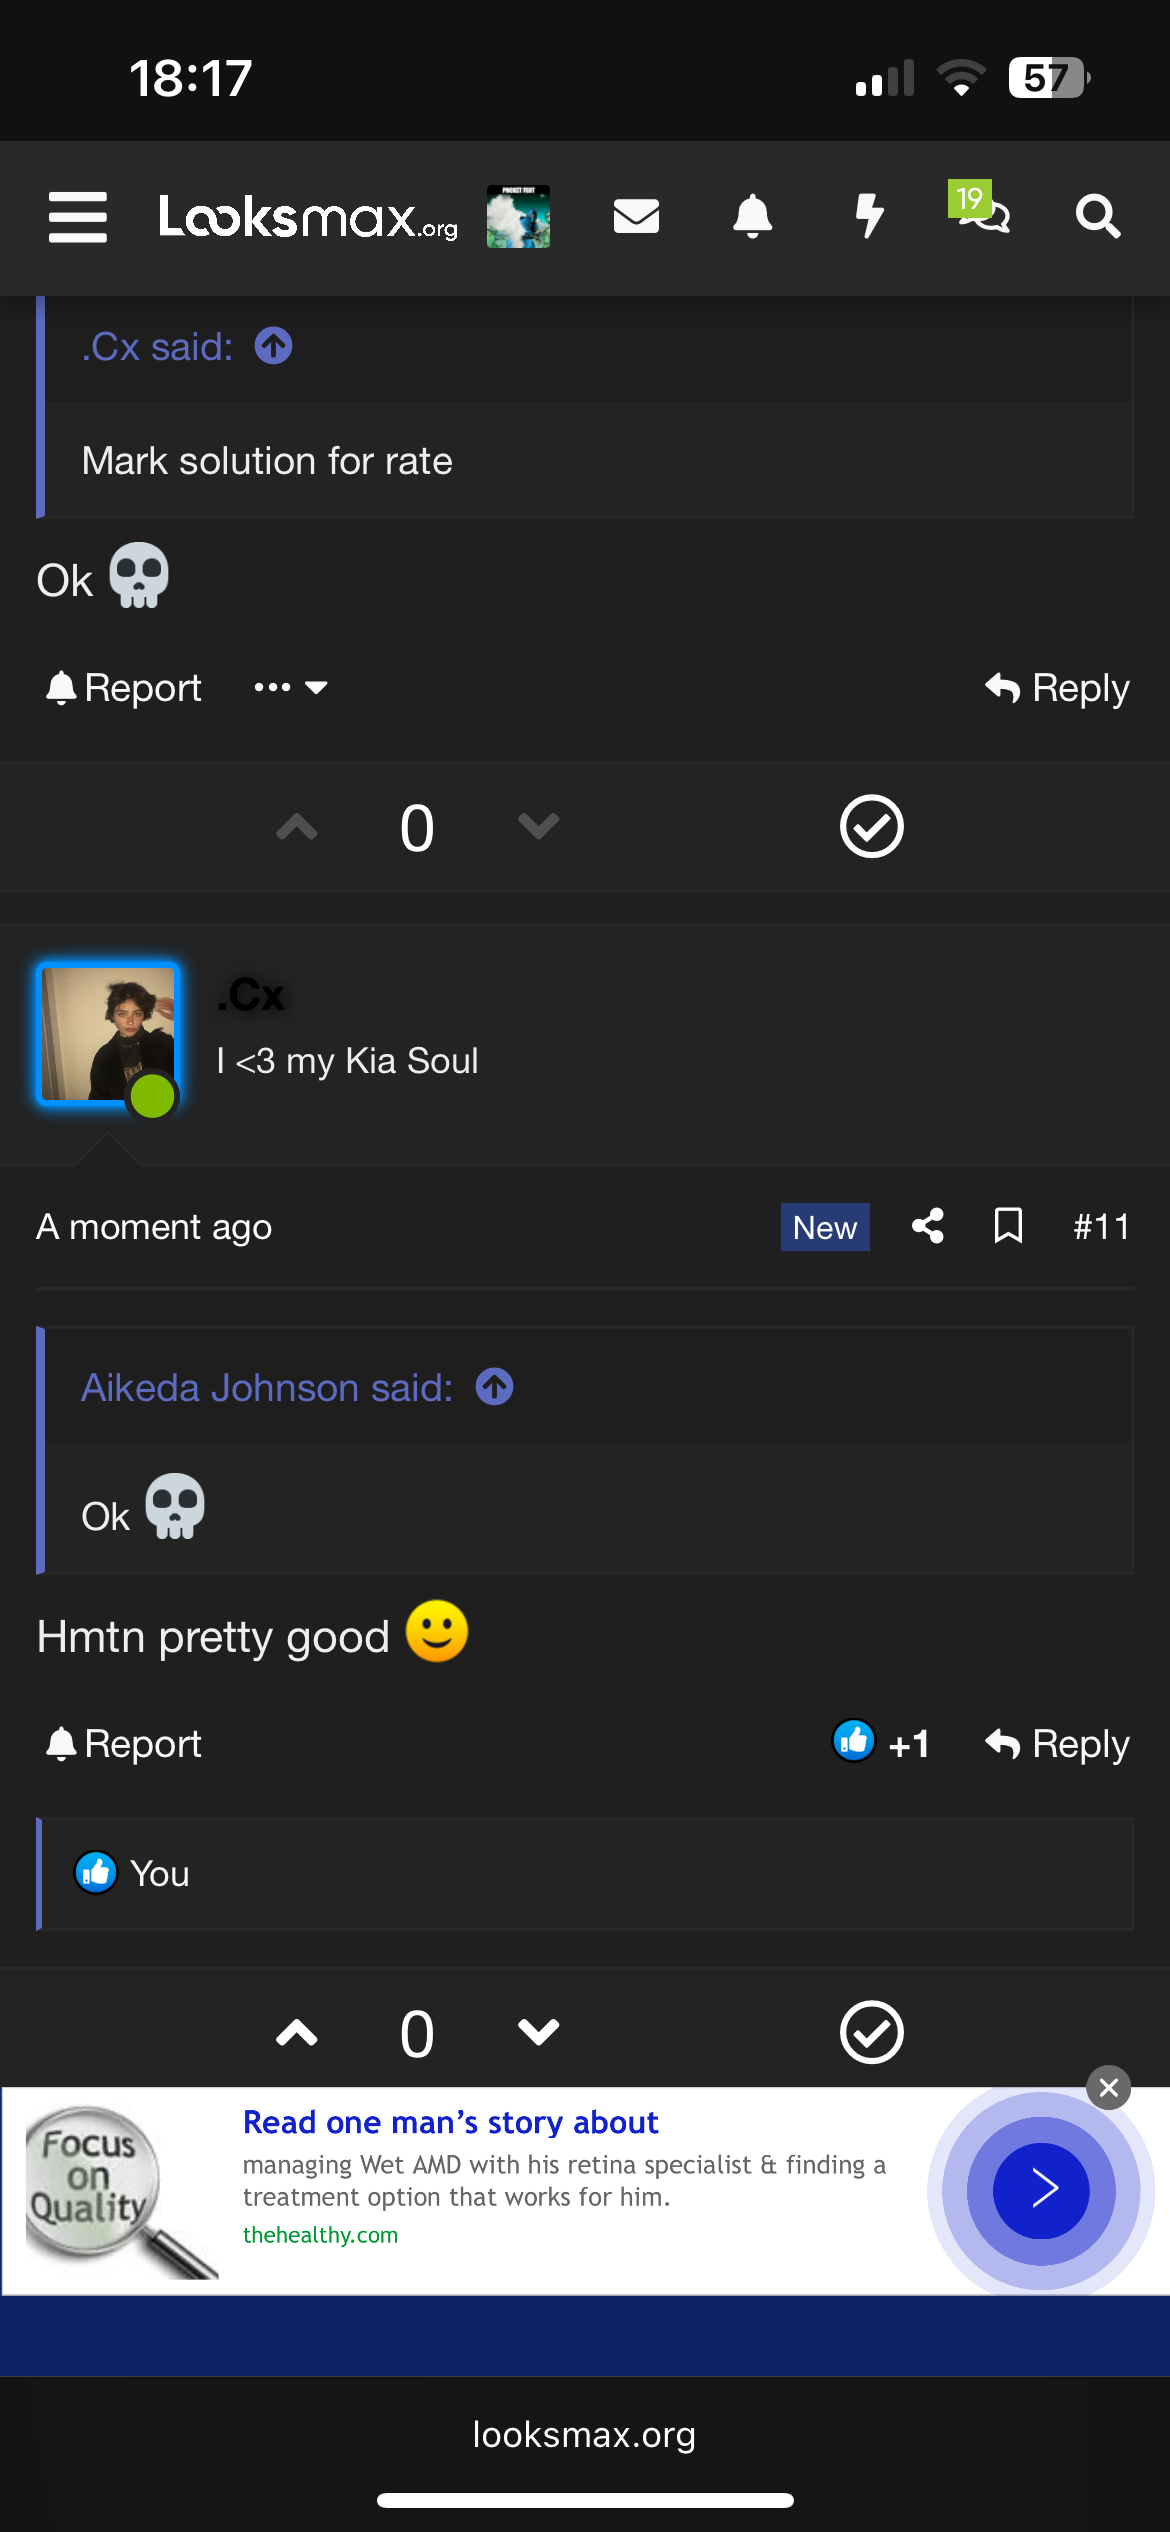Open the hamburger navigation menu
1170x2532 pixels.
78,217
